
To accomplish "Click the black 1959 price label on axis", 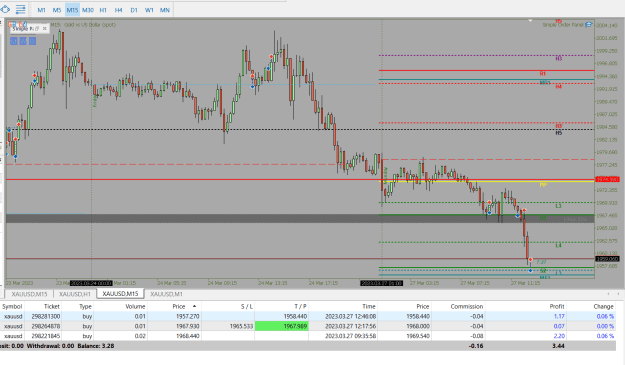I will tap(607, 259).
